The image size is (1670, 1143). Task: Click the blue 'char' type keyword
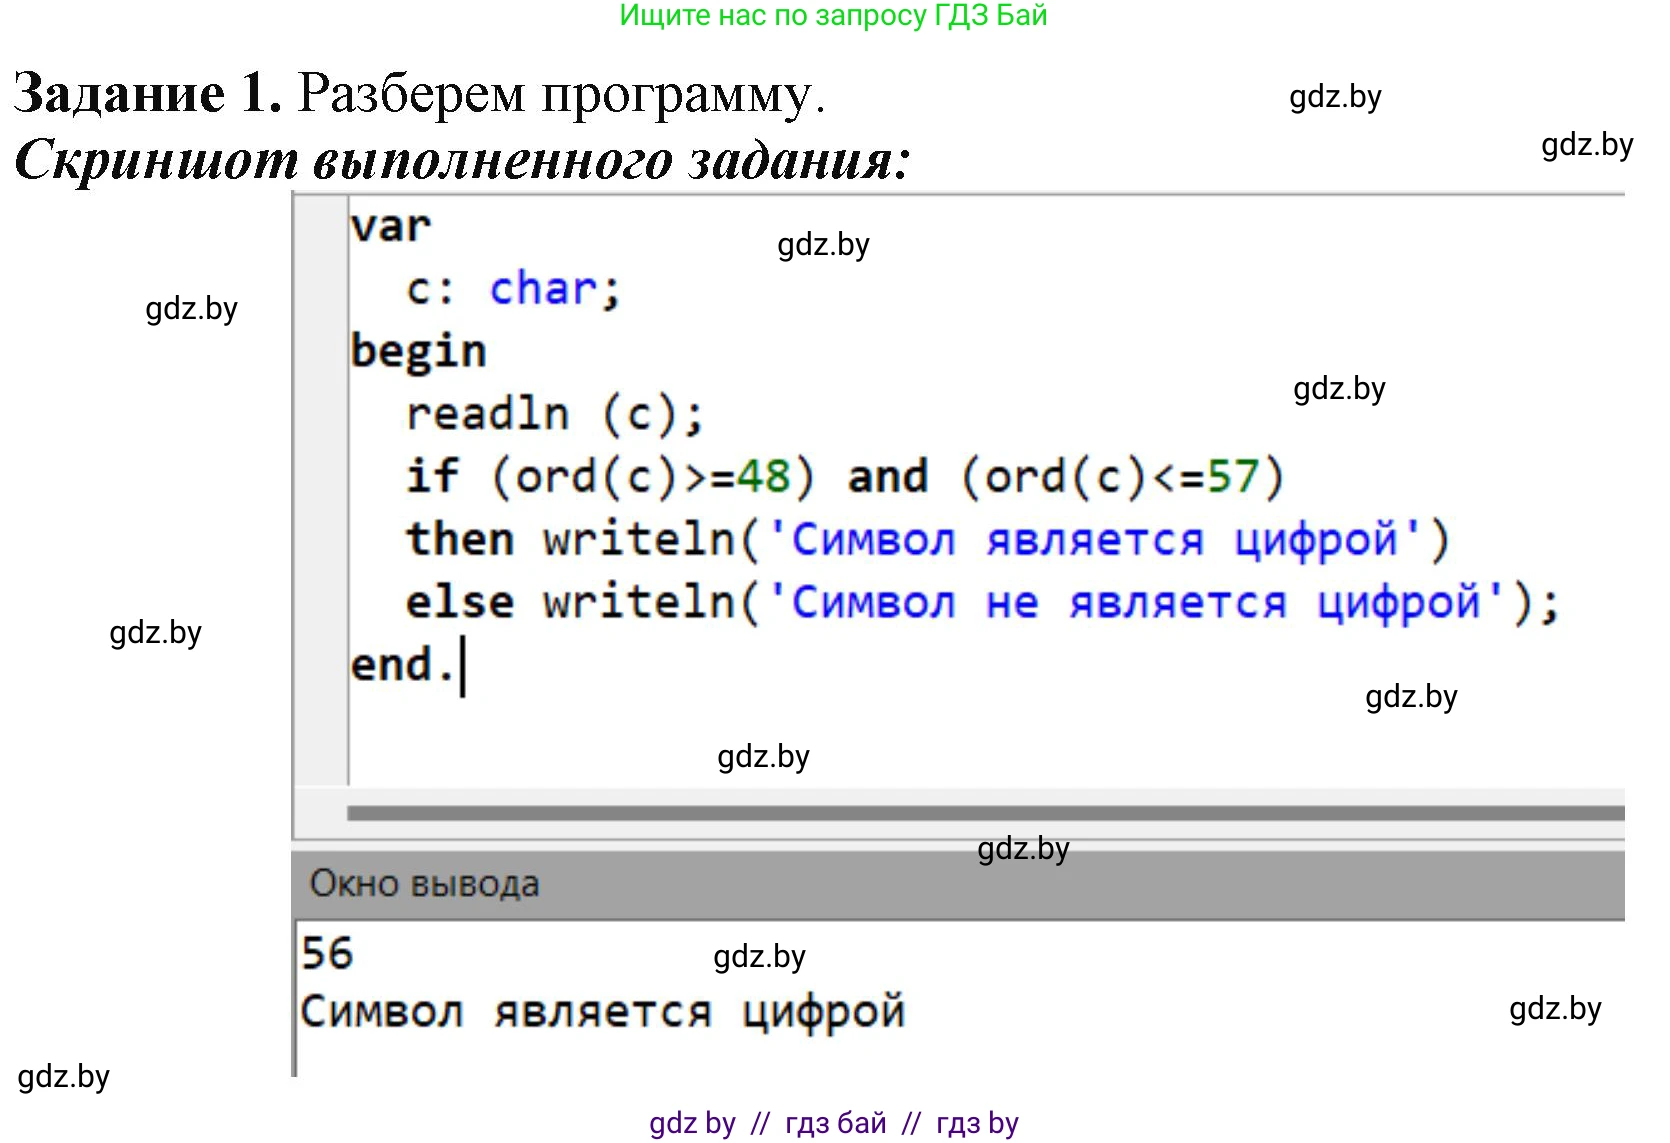pyautogui.click(x=543, y=290)
